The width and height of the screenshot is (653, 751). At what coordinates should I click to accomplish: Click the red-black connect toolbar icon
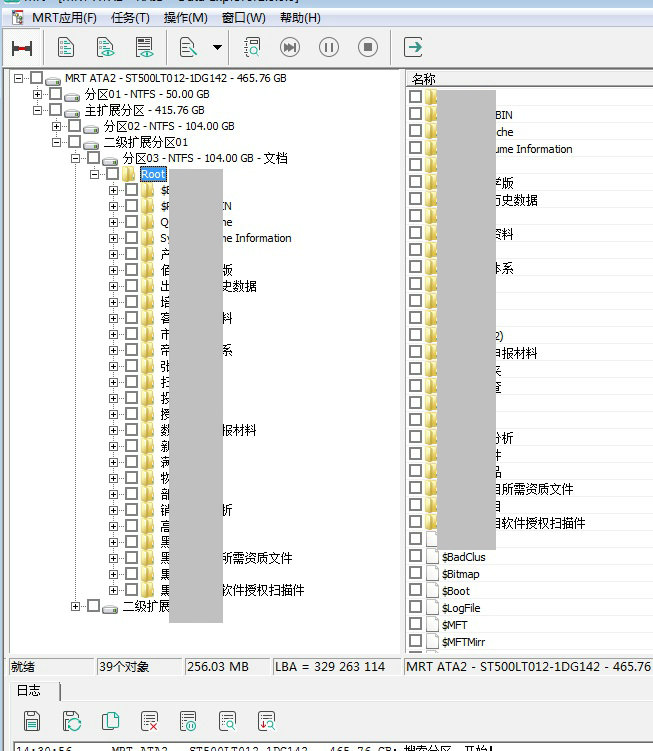[x=22, y=48]
